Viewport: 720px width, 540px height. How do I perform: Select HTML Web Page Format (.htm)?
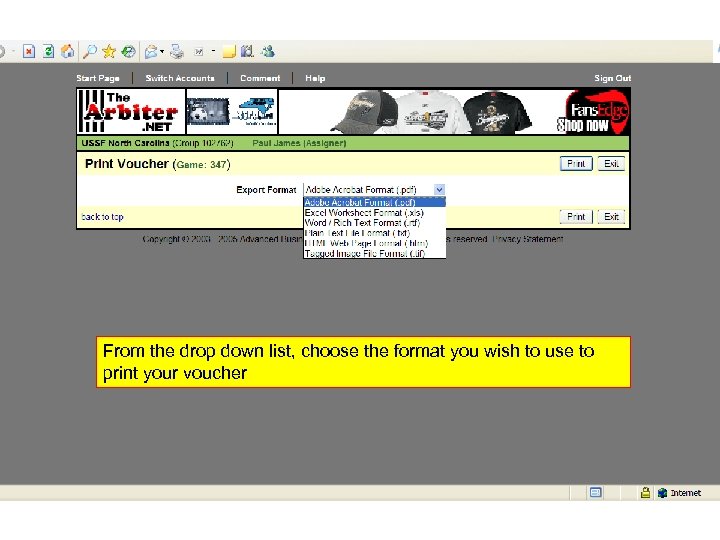coord(374,243)
